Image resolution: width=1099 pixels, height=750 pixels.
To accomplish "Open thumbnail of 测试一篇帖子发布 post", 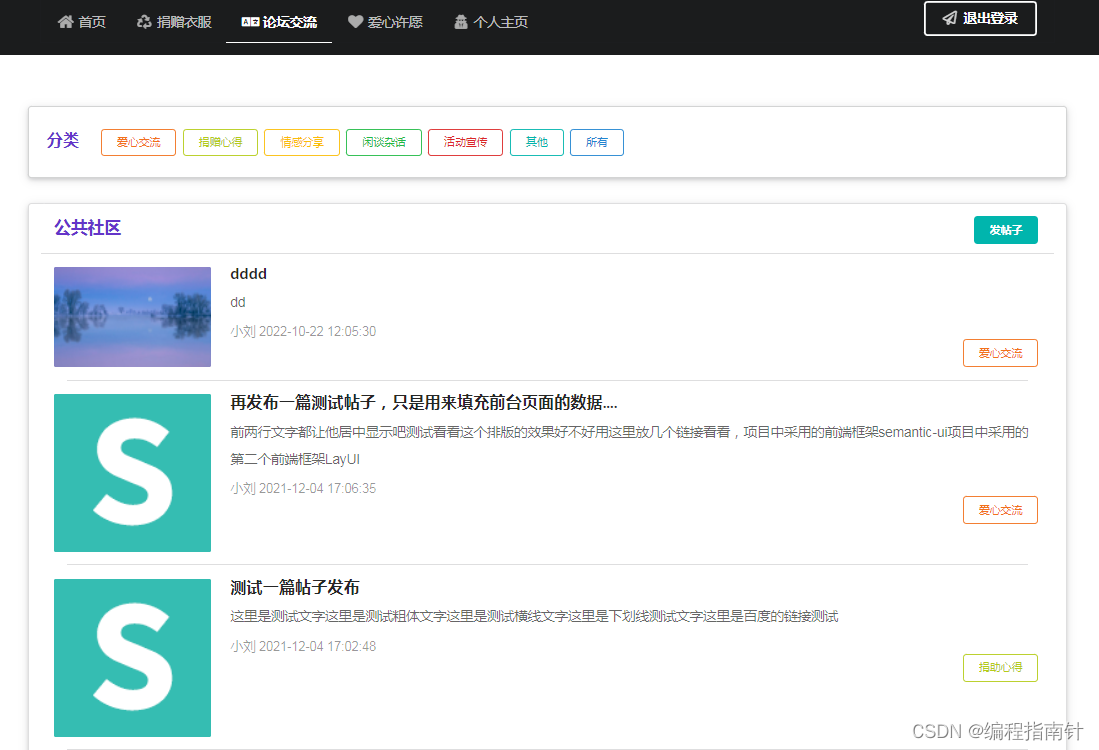I will (x=132, y=658).
